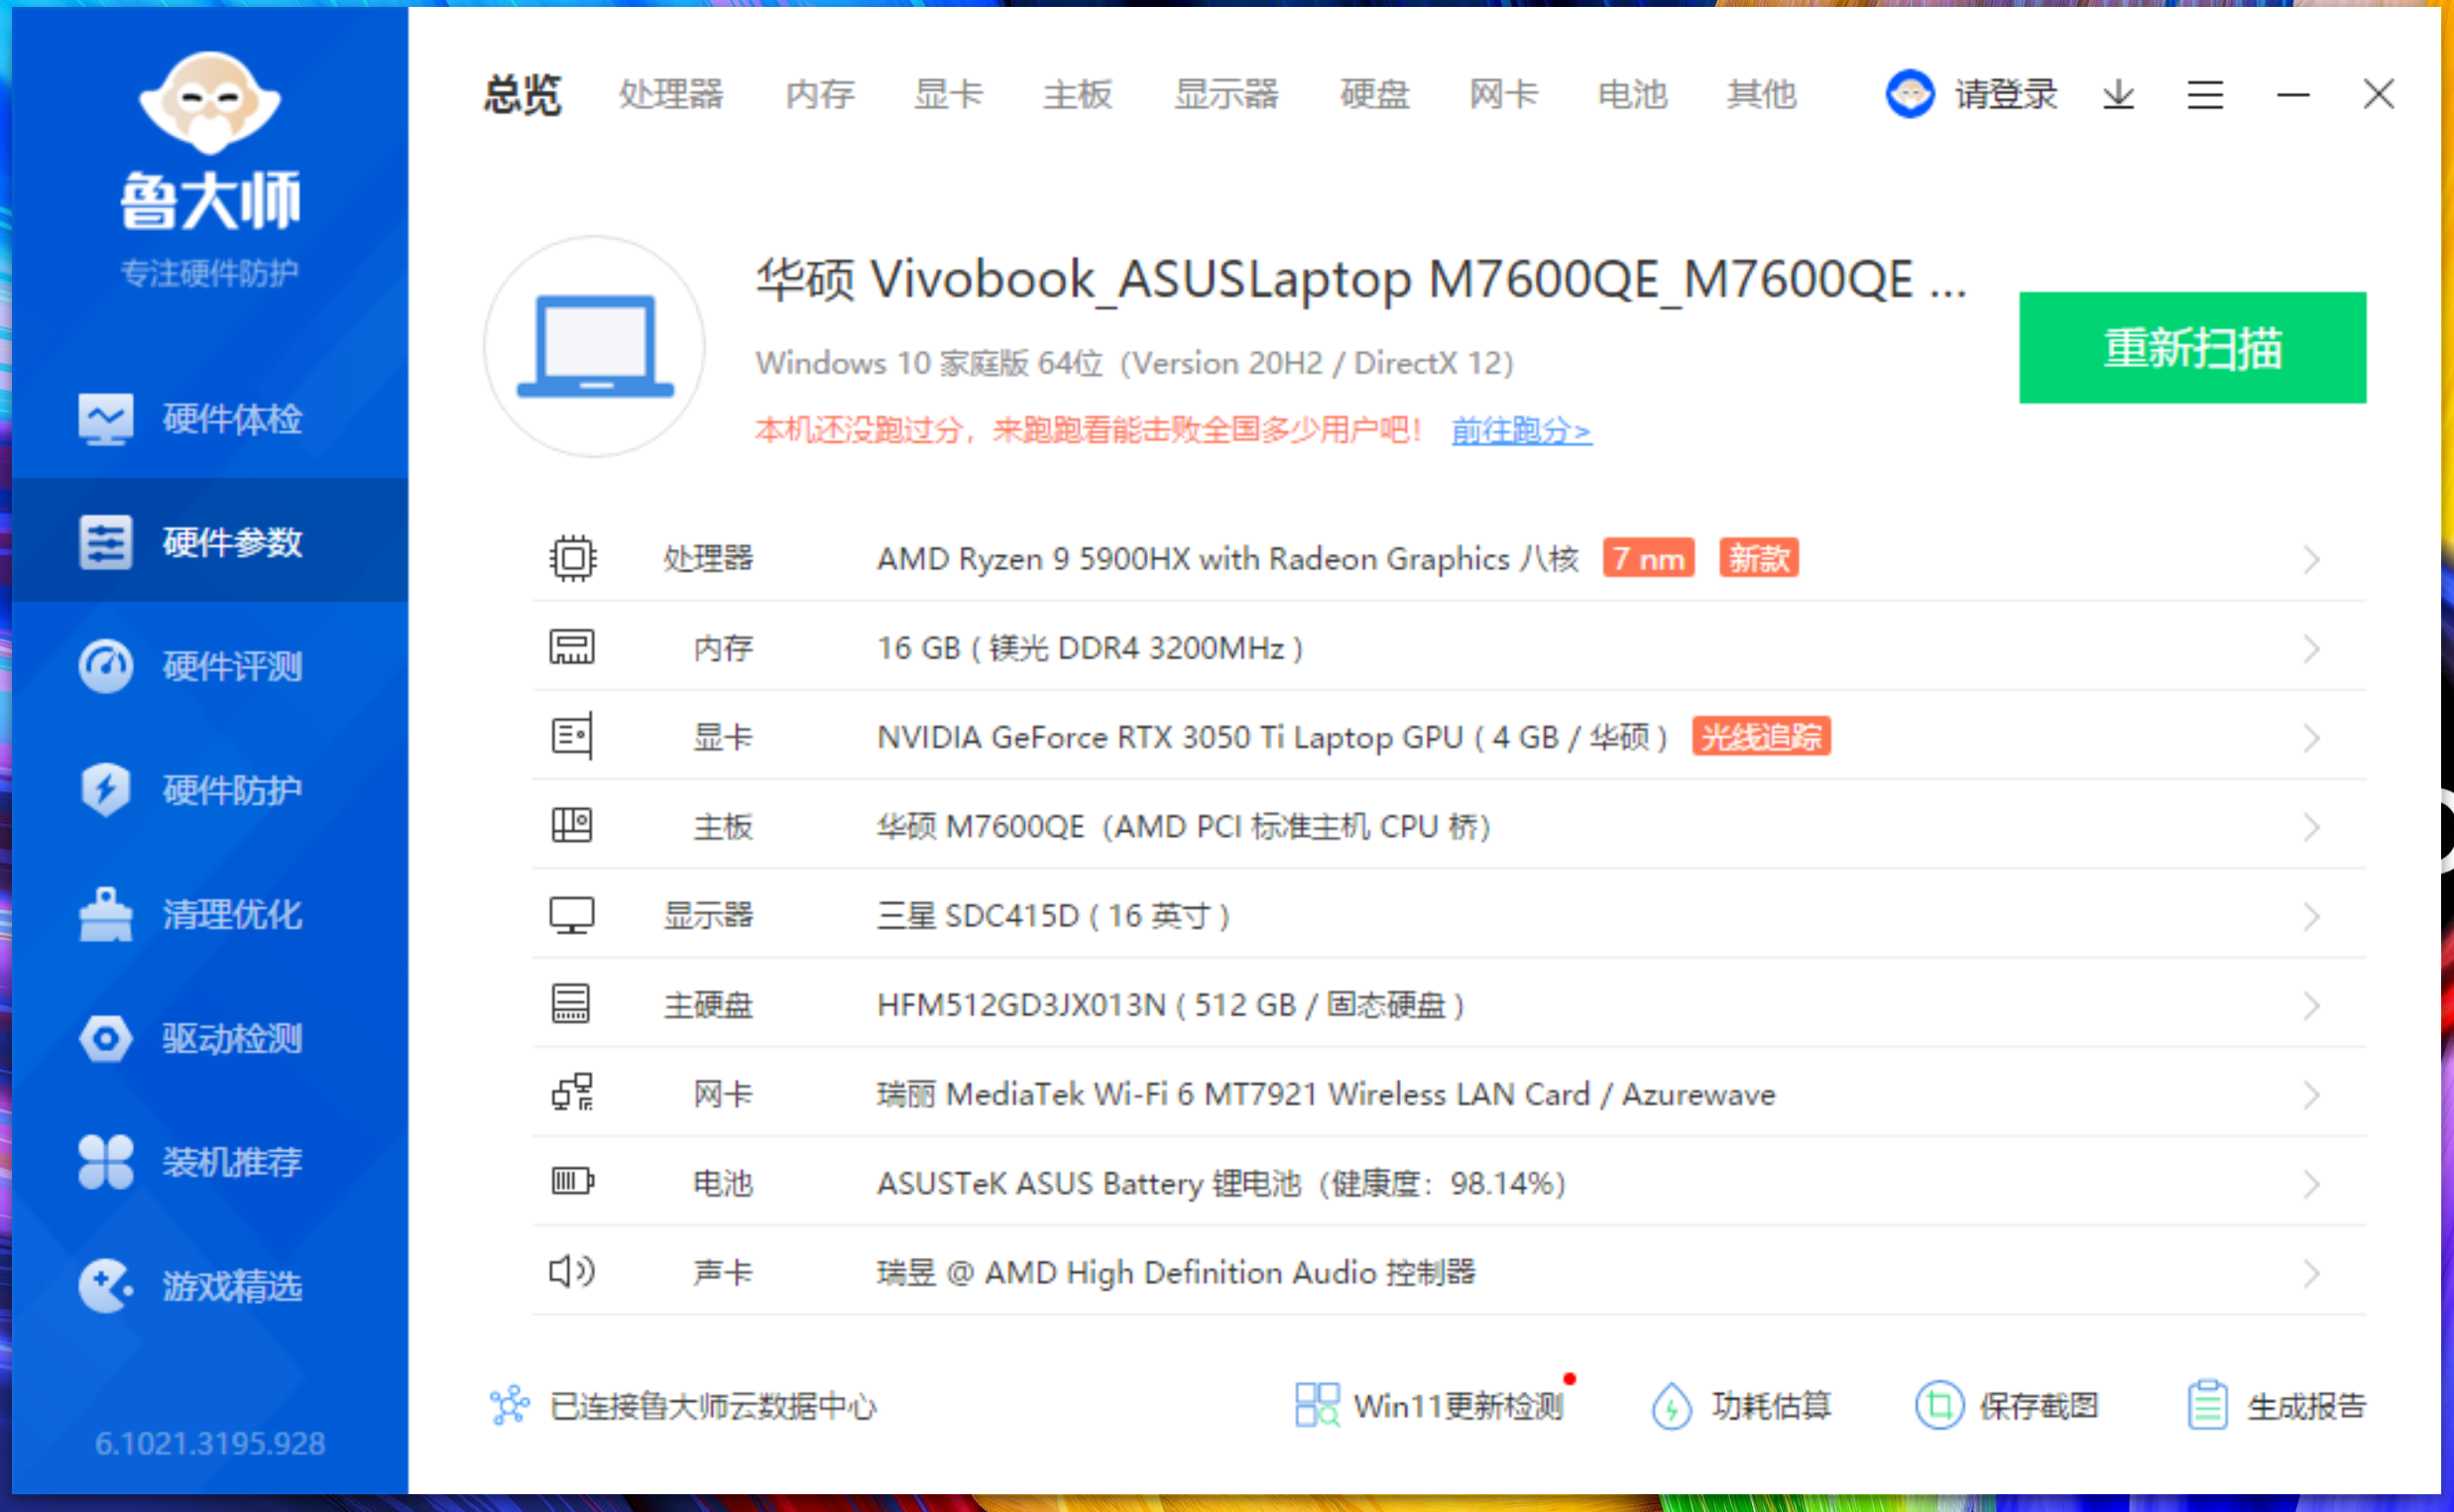Open 装机推荐 sidebar section

[x=210, y=1161]
